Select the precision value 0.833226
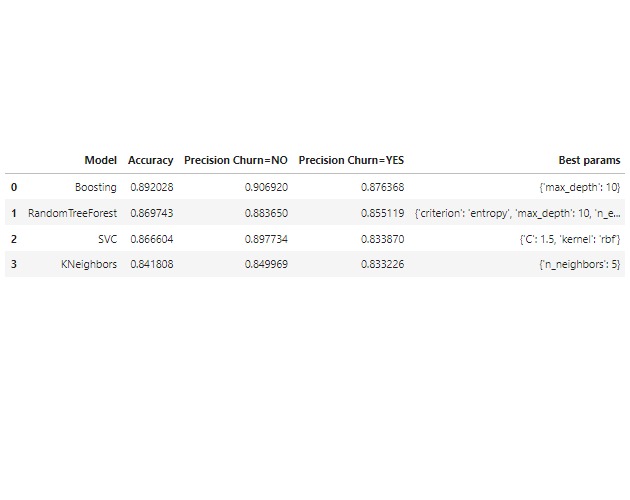Viewport: 630px width, 500px height. click(383, 265)
